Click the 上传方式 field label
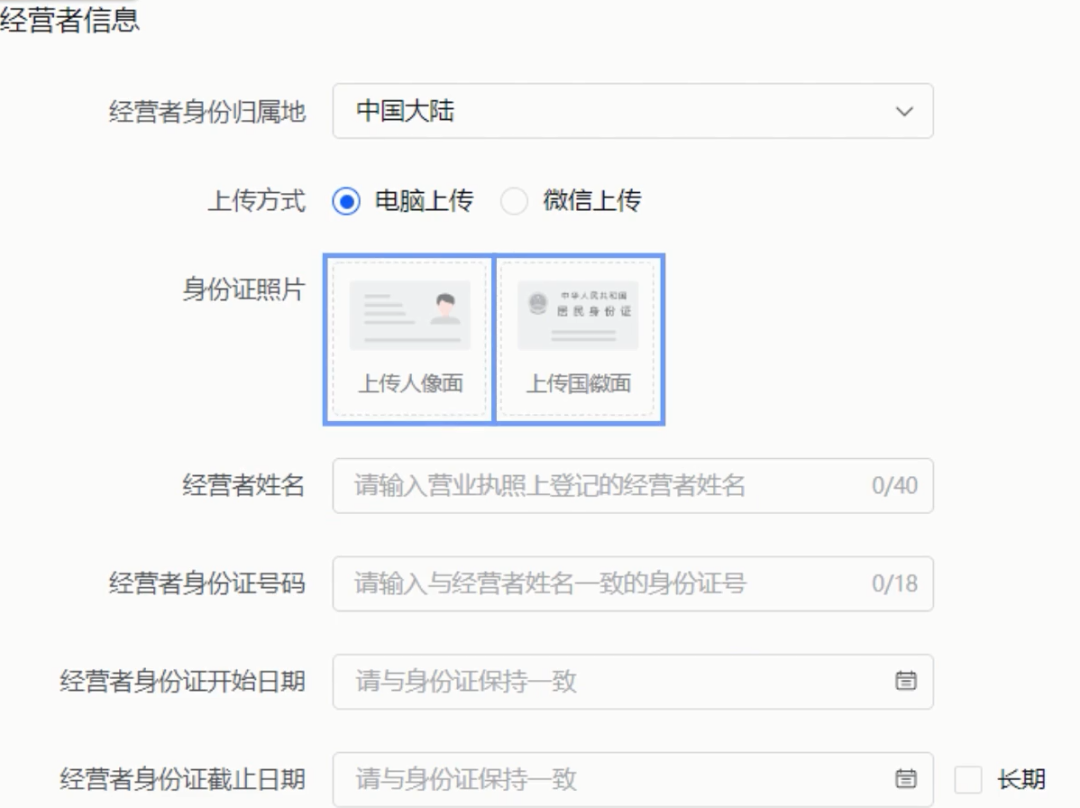This screenshot has width=1080, height=808. click(x=256, y=200)
